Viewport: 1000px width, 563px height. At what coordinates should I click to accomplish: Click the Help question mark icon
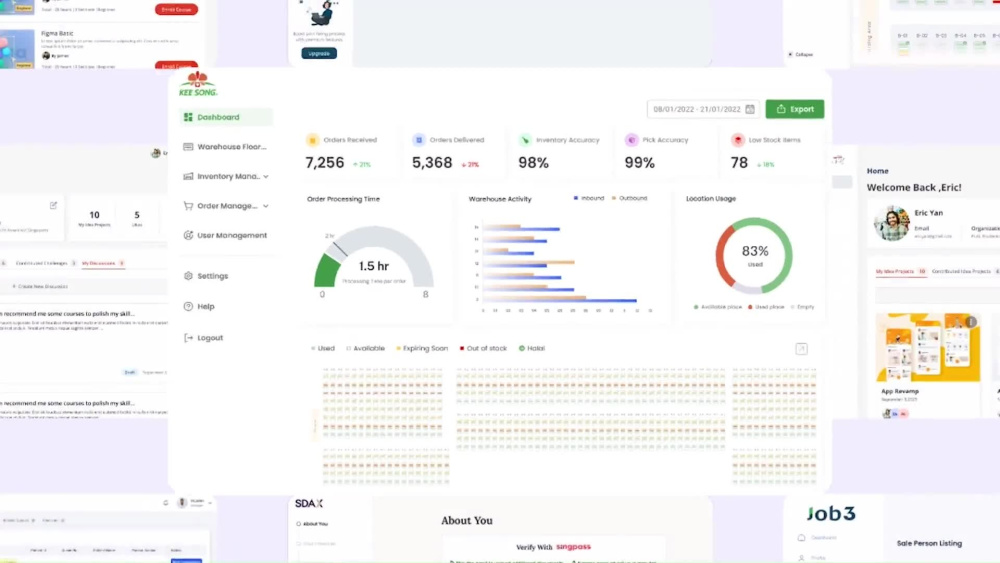[x=188, y=307]
